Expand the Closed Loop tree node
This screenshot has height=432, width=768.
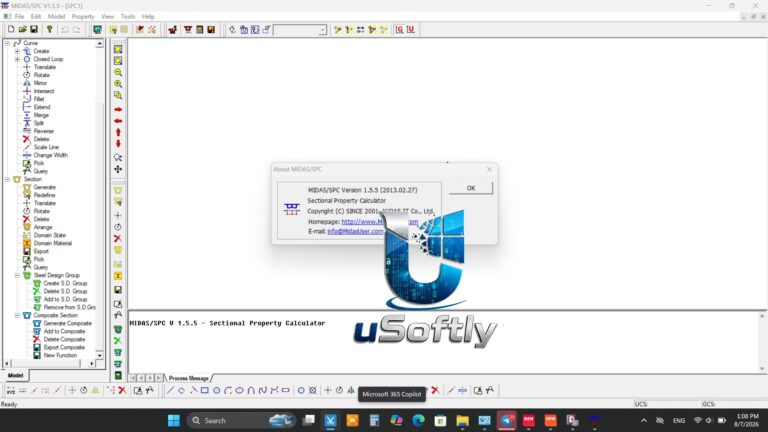(17, 59)
